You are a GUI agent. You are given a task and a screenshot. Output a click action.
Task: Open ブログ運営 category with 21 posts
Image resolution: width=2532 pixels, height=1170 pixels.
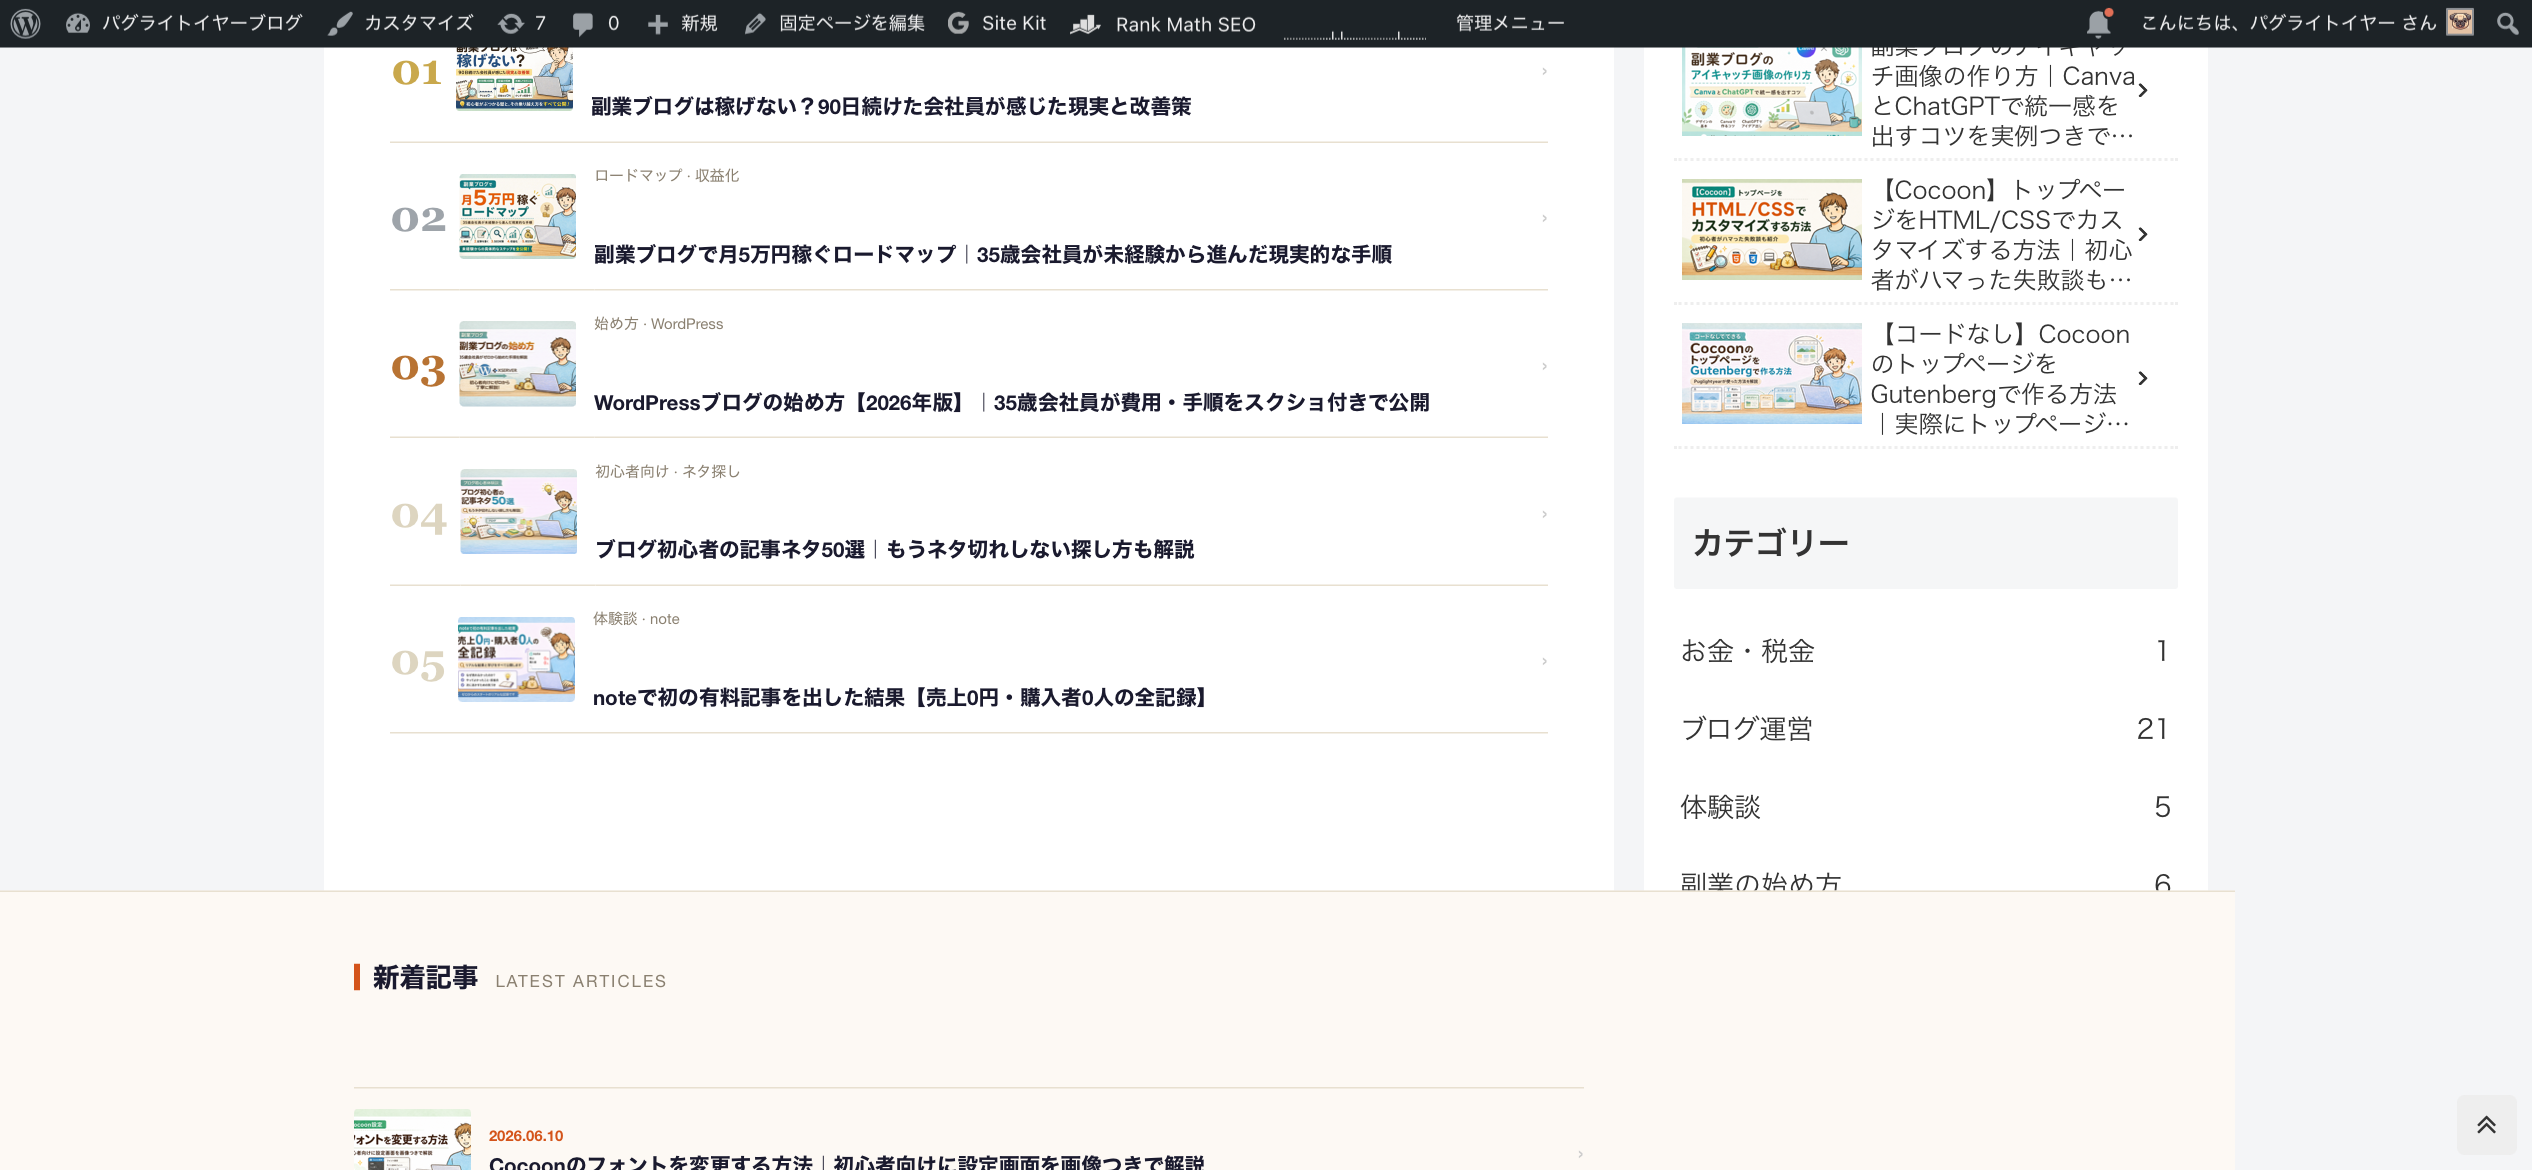[1925, 729]
